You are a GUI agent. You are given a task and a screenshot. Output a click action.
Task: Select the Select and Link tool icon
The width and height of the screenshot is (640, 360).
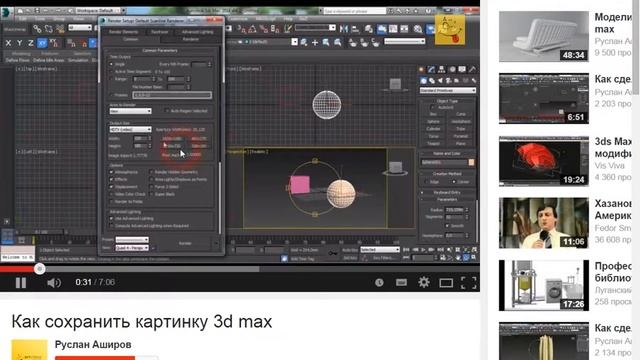pyautogui.click(x=37, y=29)
